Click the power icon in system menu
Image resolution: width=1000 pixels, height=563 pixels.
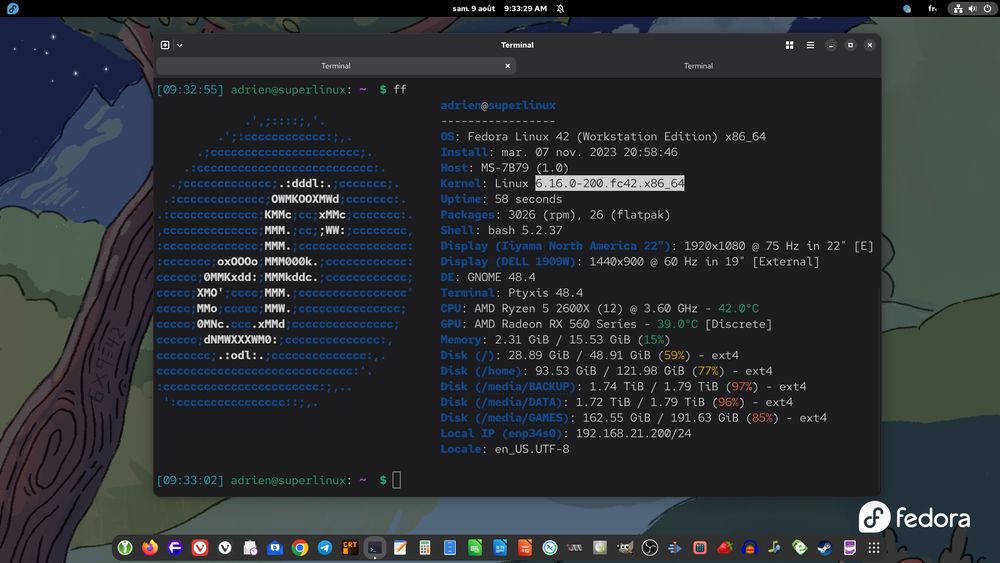[x=987, y=8]
